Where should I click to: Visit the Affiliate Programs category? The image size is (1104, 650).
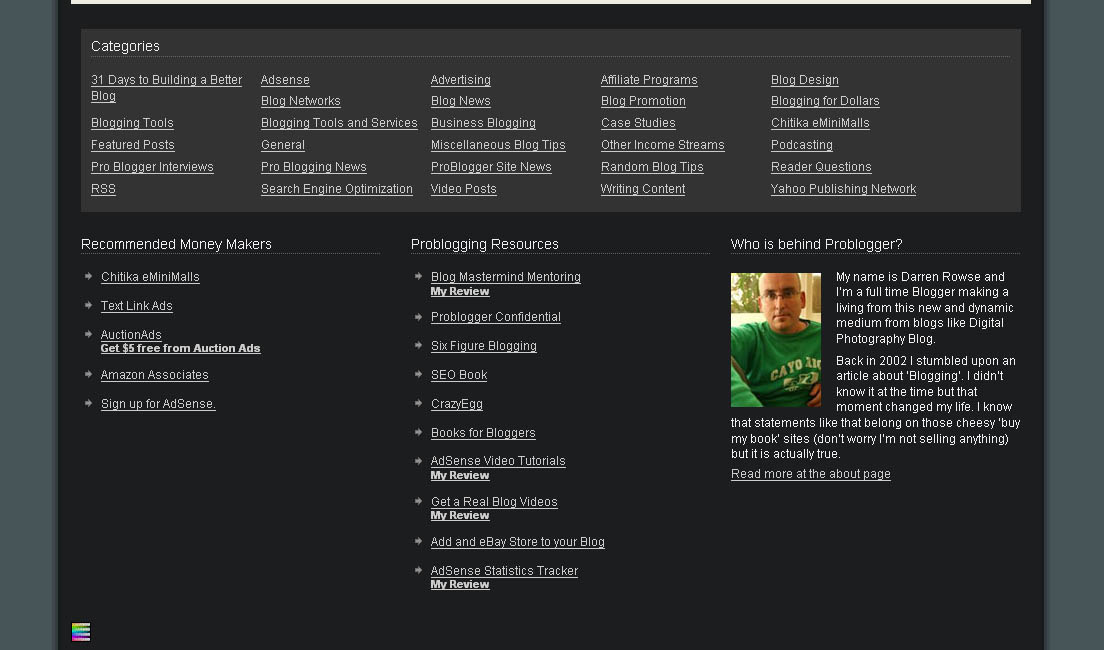tap(649, 80)
